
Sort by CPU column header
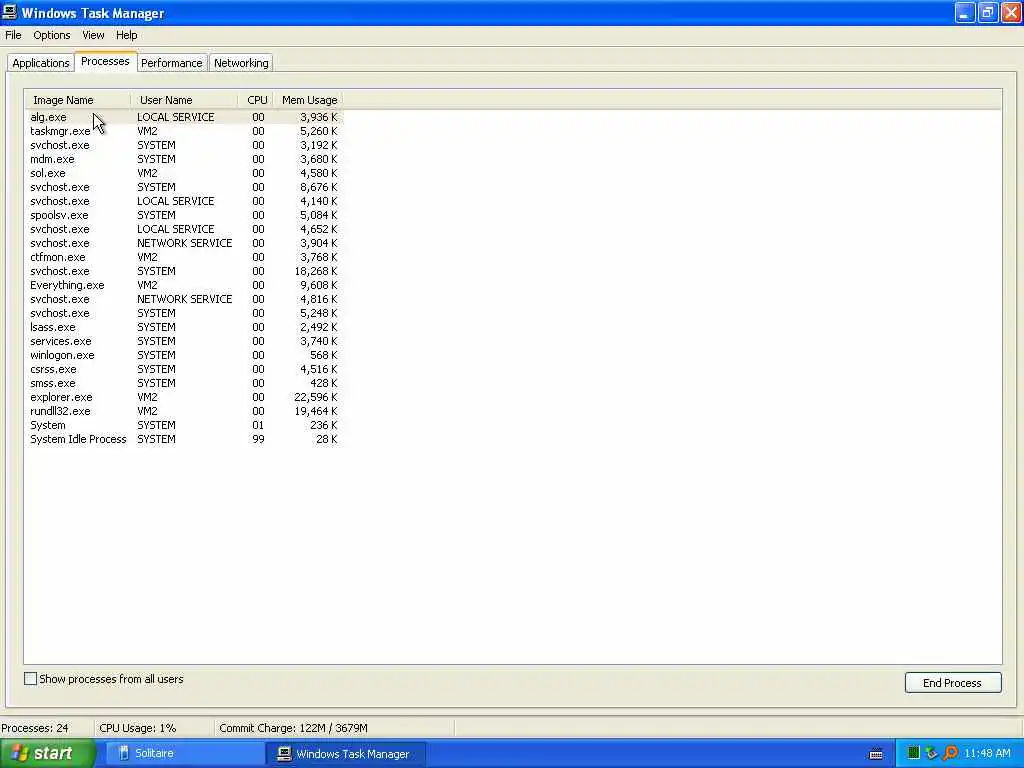pos(256,100)
